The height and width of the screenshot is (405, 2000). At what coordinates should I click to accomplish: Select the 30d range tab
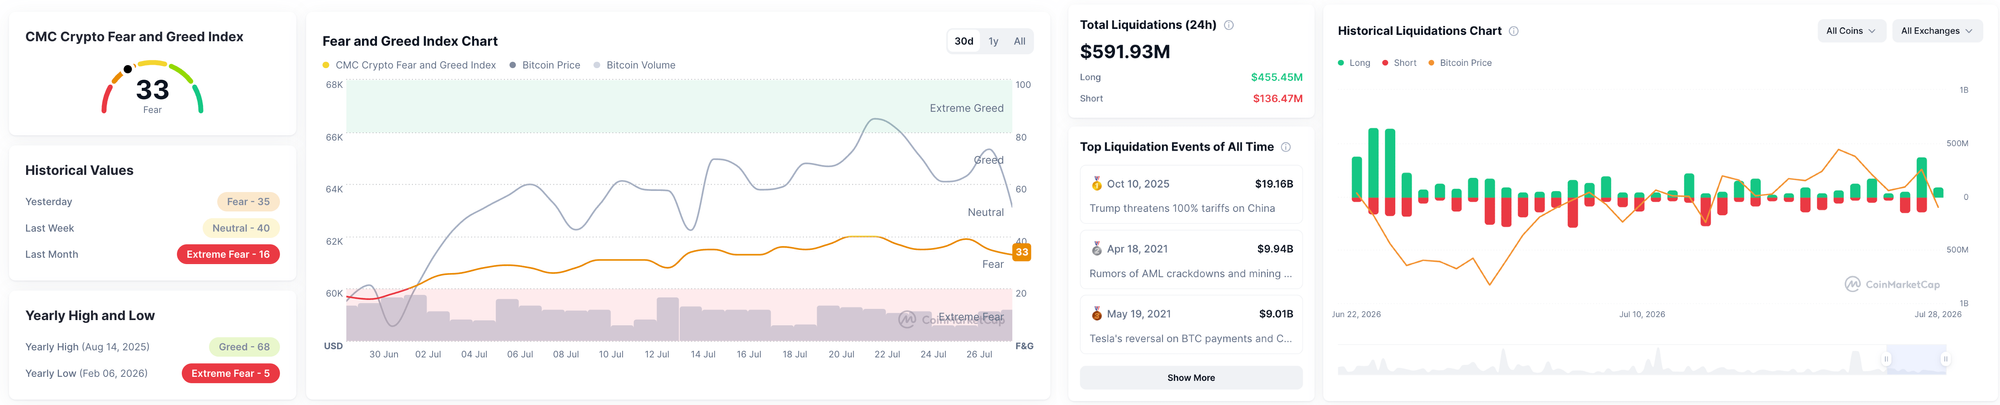pos(964,41)
